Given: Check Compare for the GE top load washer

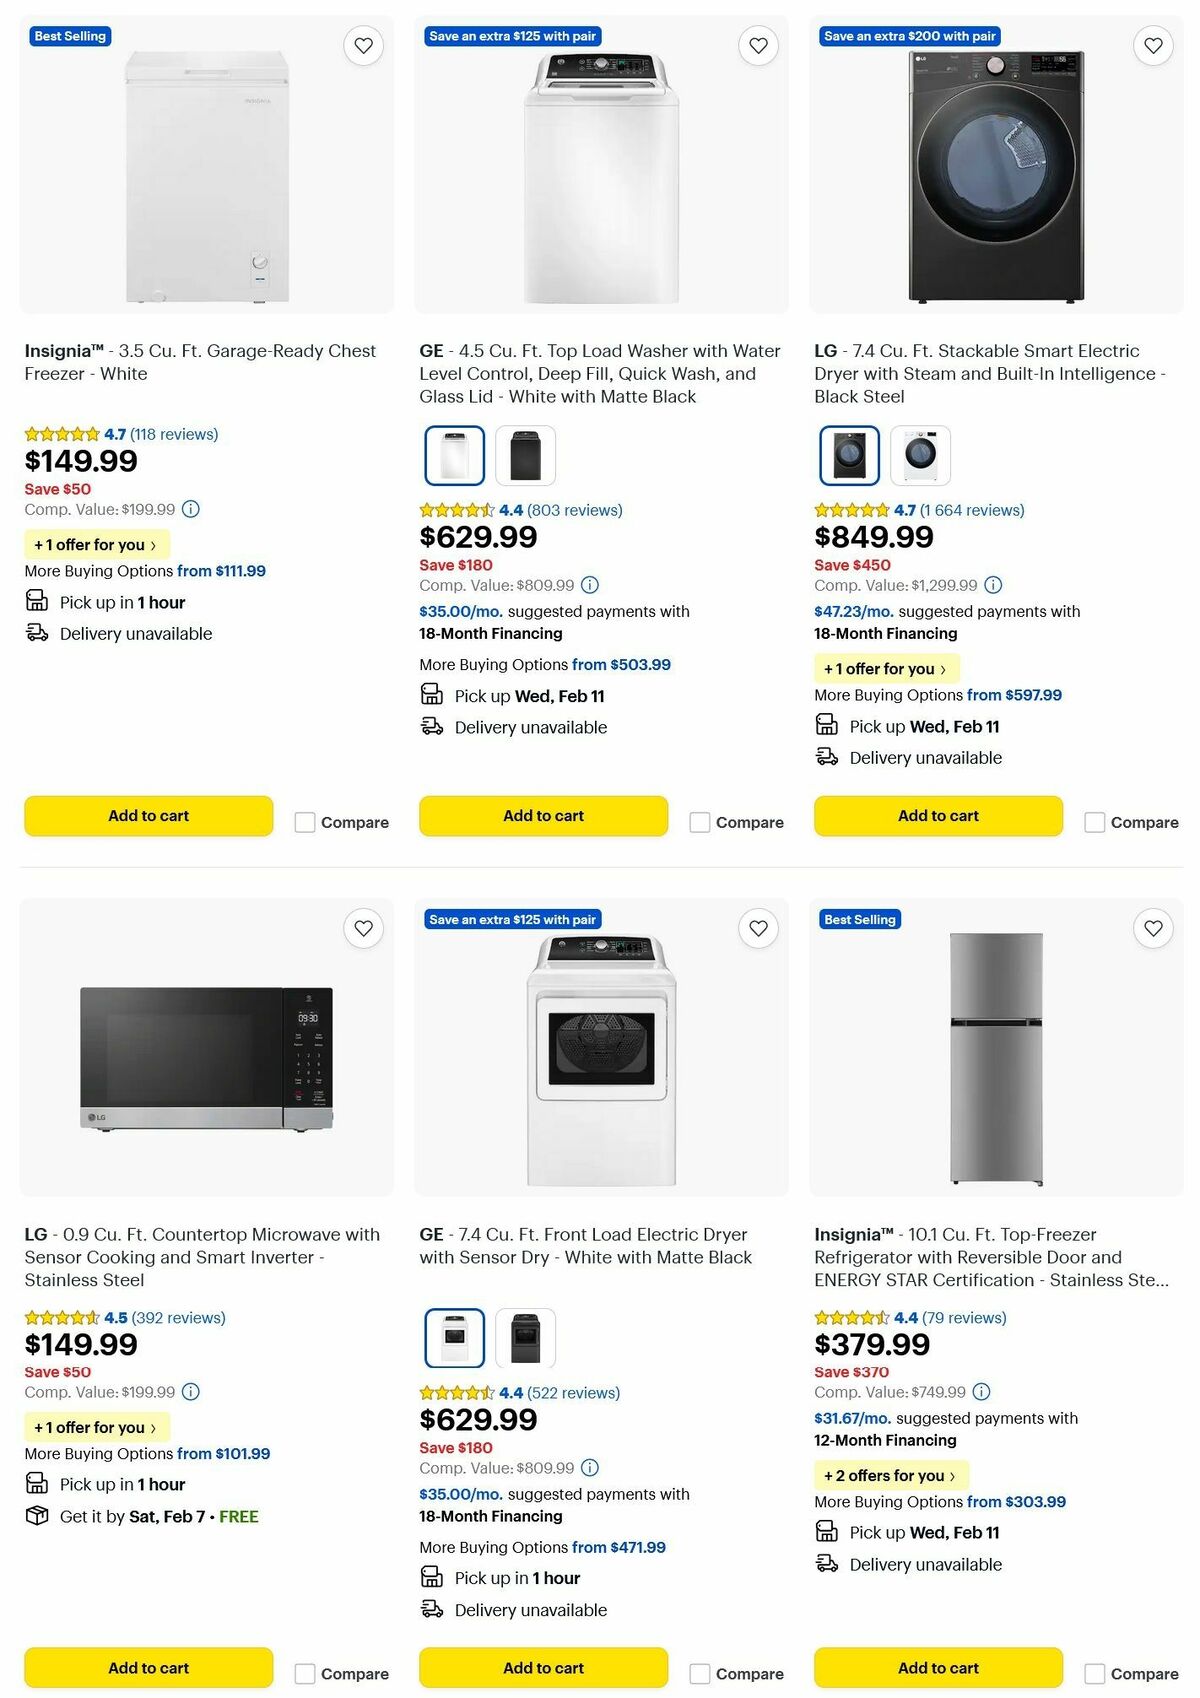Looking at the screenshot, I should pos(698,822).
